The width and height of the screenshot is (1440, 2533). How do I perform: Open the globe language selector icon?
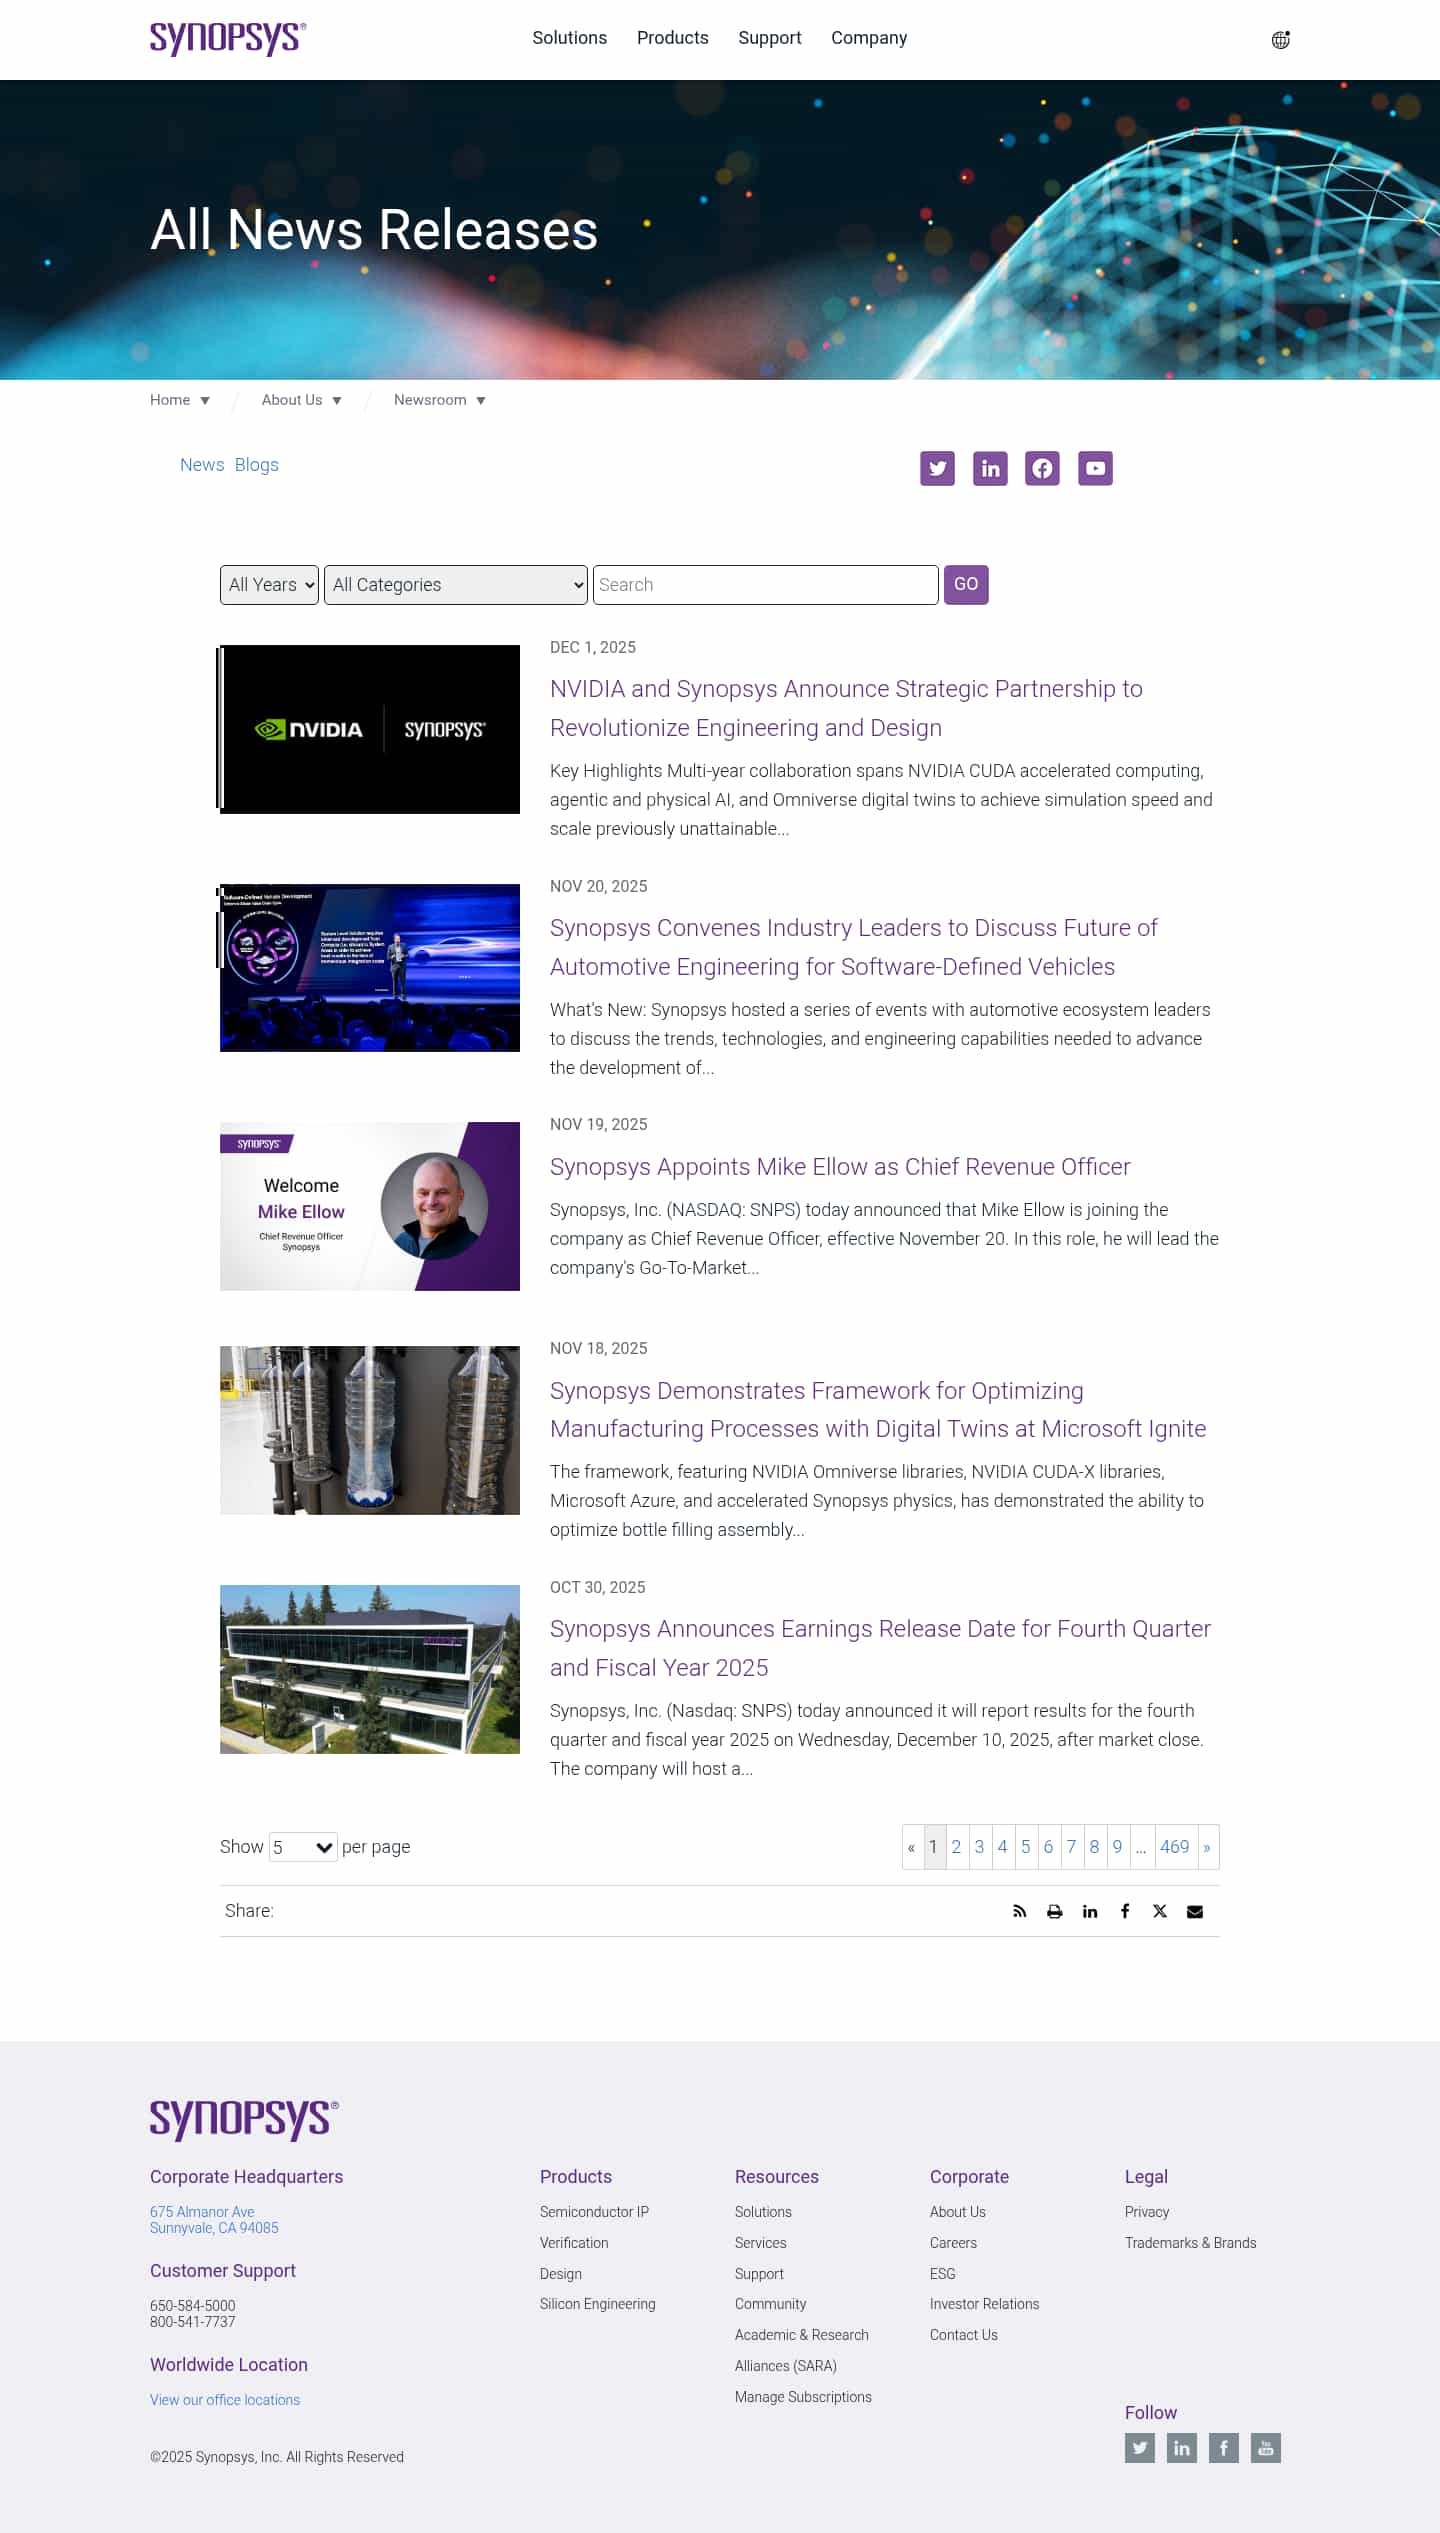point(1280,40)
